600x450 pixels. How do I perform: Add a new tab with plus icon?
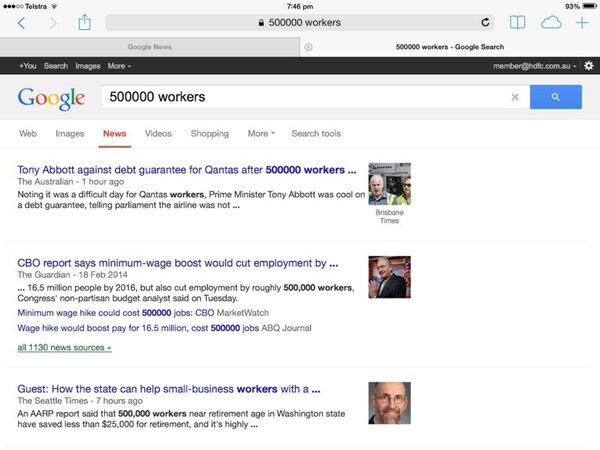(582, 22)
